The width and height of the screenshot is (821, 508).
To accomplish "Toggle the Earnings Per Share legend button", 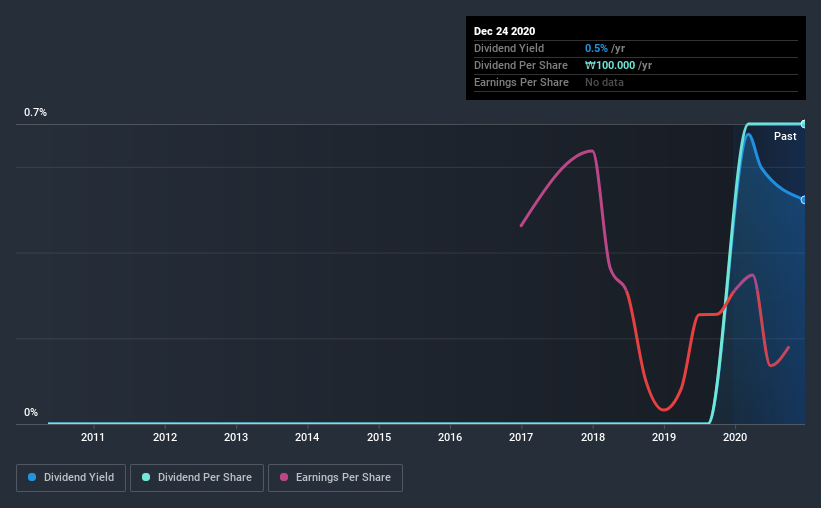I will [x=335, y=478].
